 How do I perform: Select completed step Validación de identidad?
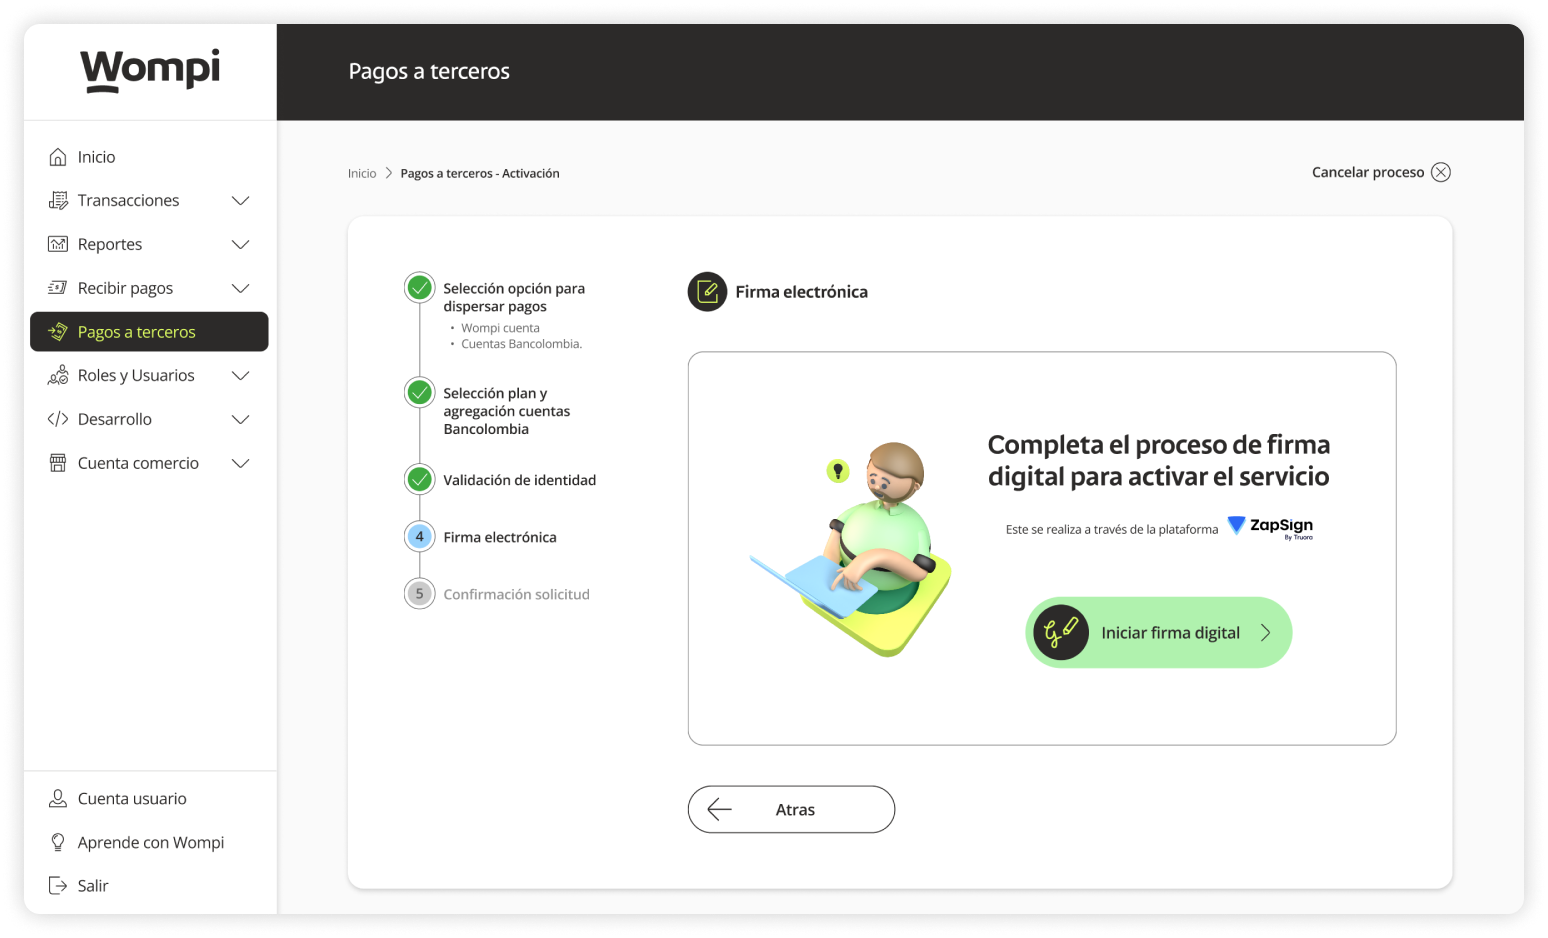click(420, 480)
